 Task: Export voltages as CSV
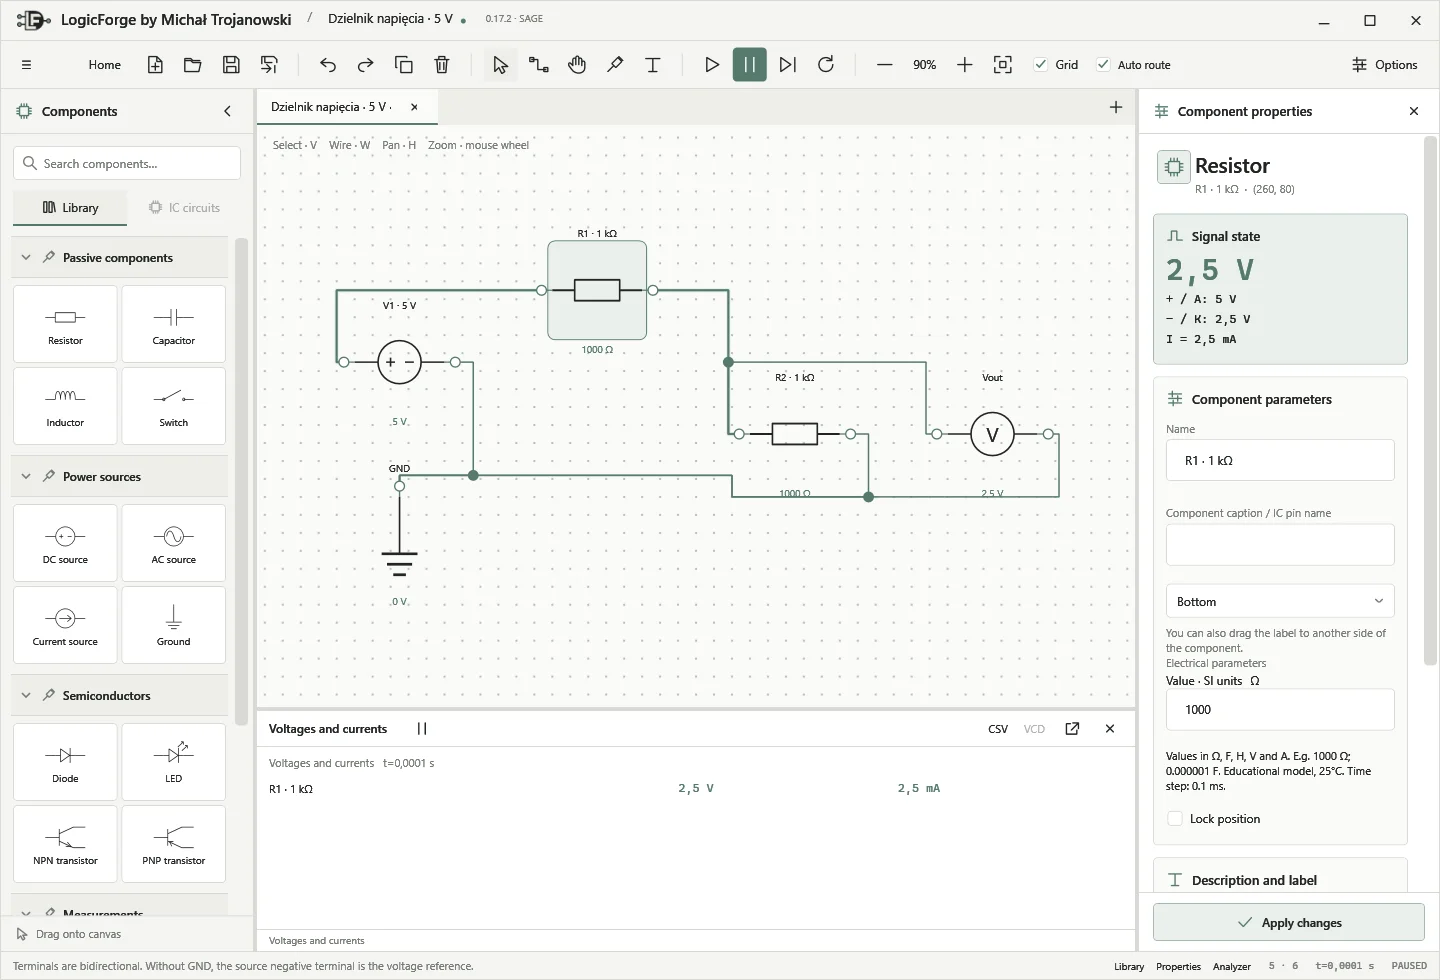pos(998,729)
